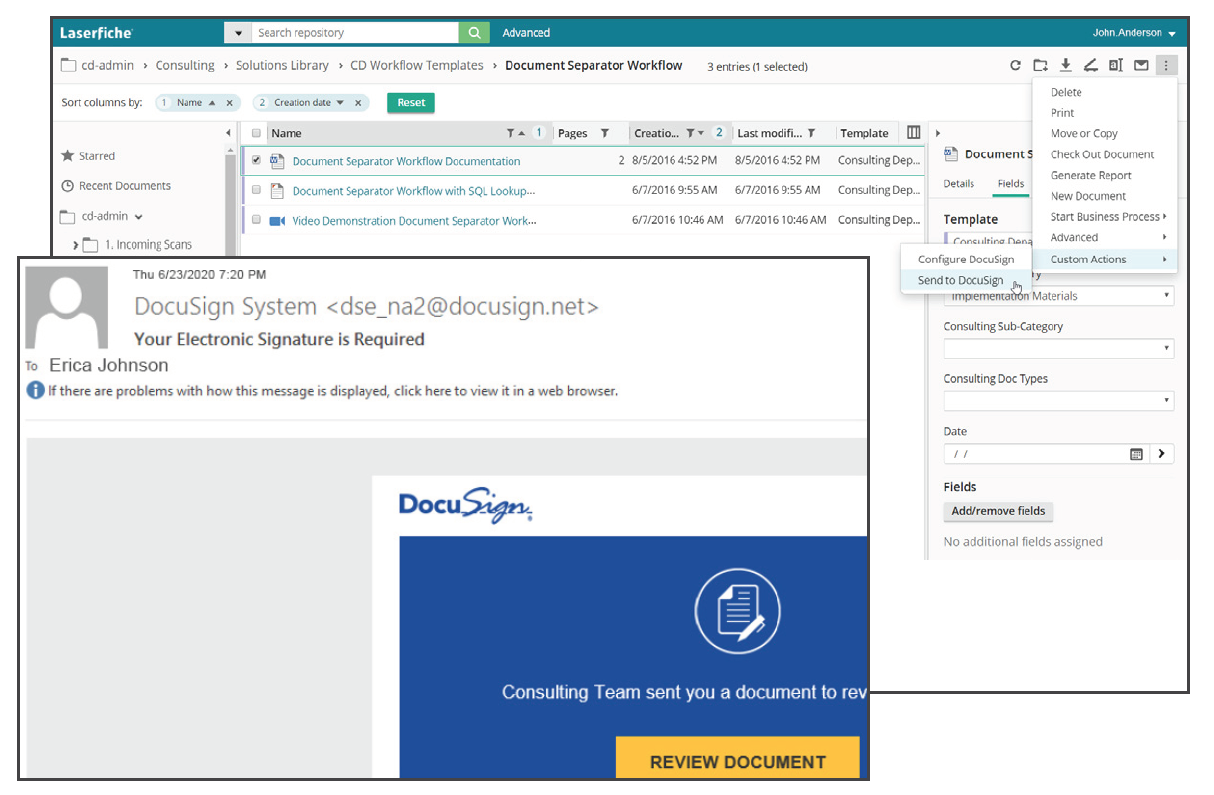Image resolution: width=1214 pixels, height=795 pixels.
Task: Click the rename text icon in the toolbar
Action: 1116,66
